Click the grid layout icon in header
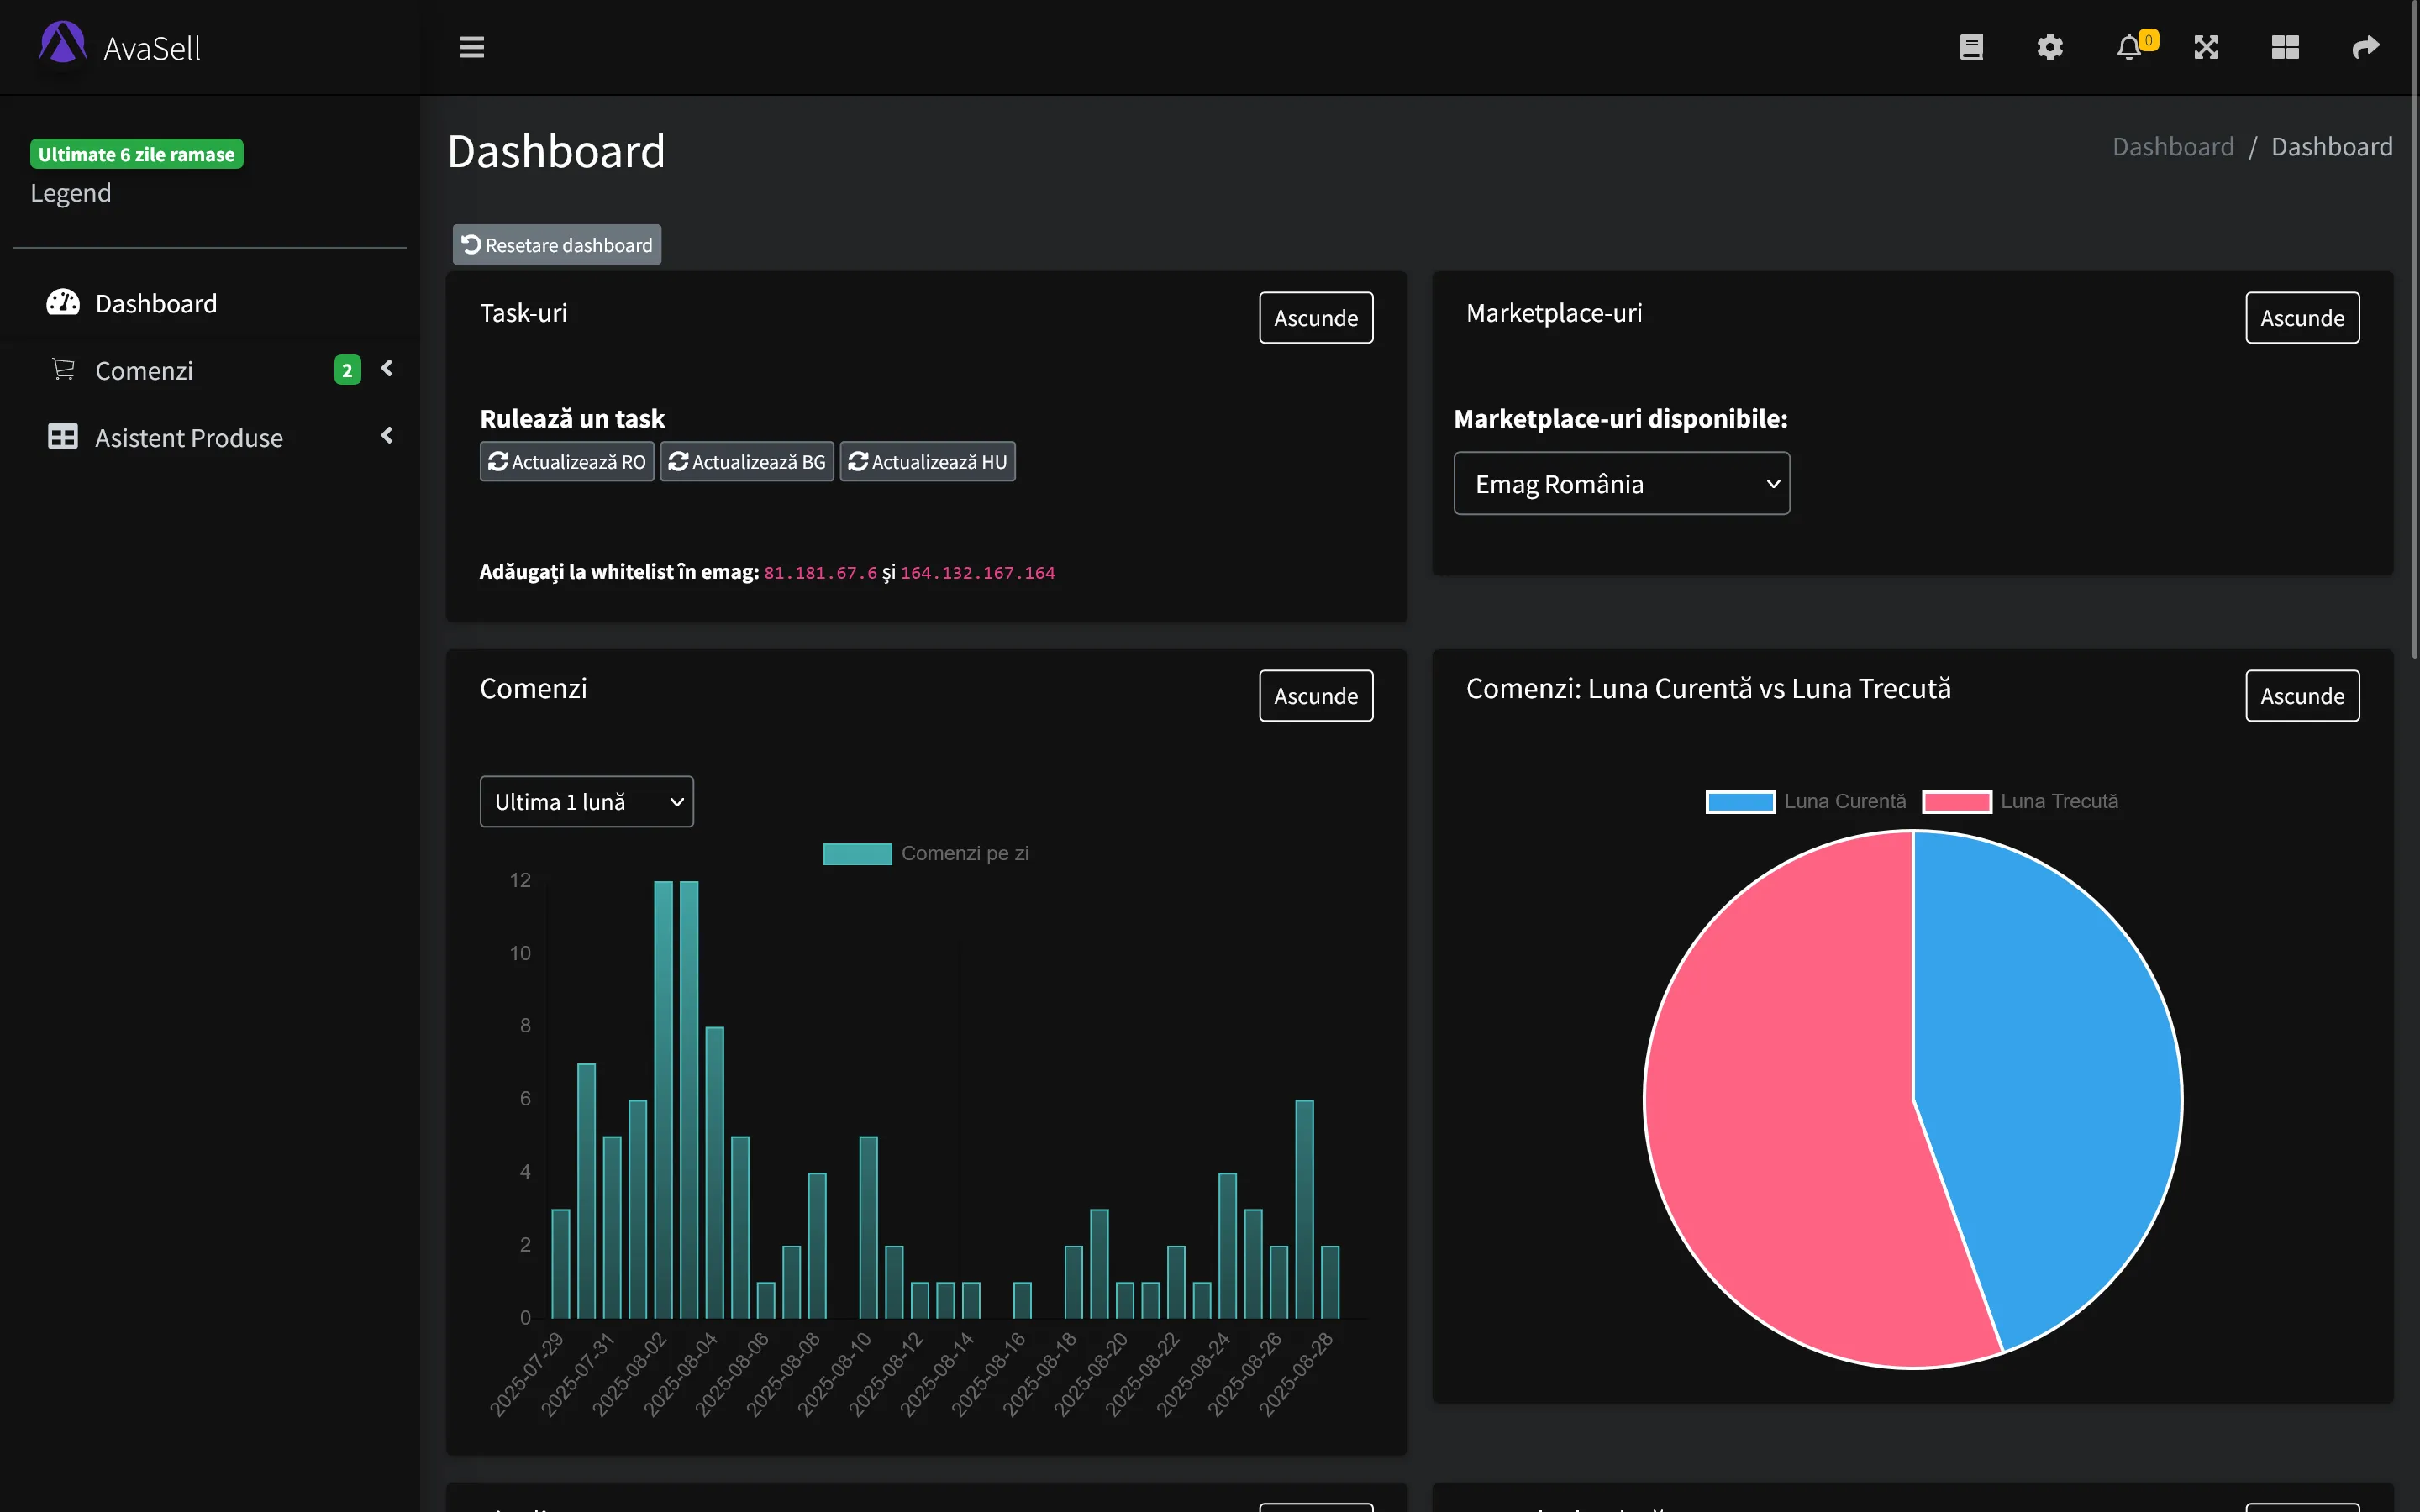The image size is (2420, 1512). [x=2285, y=47]
